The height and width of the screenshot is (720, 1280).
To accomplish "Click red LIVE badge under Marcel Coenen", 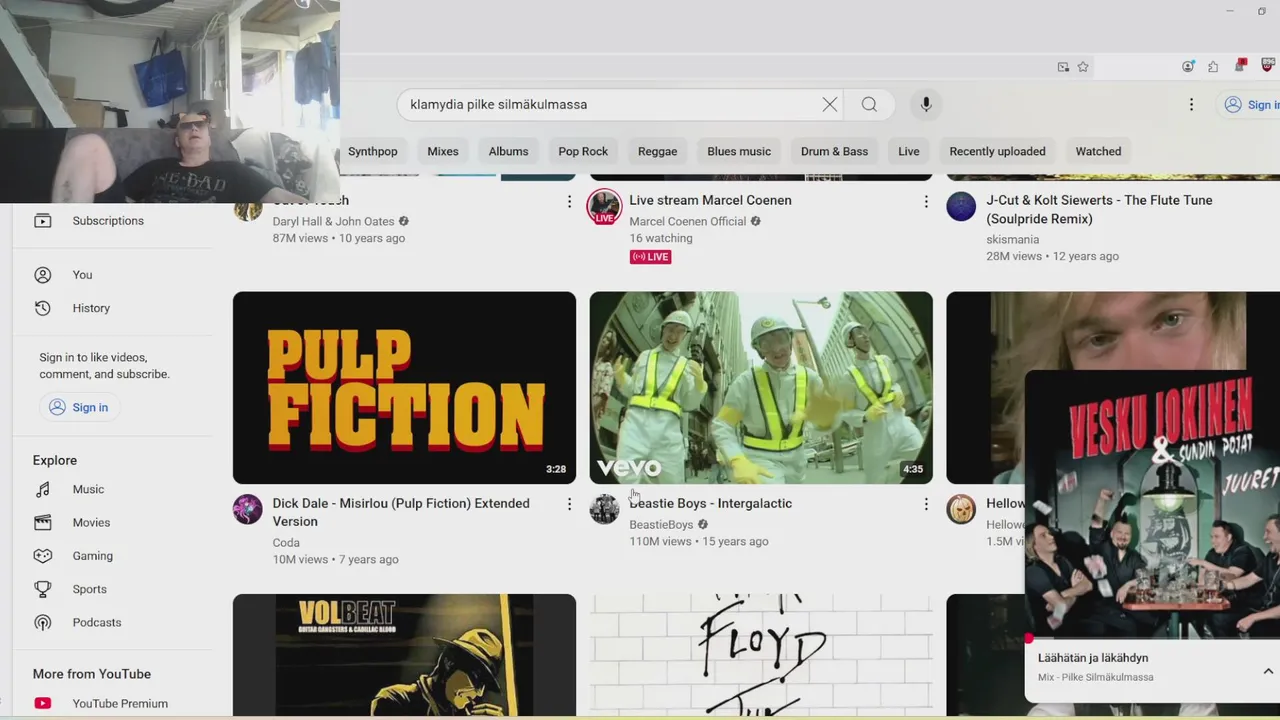I will (650, 257).
